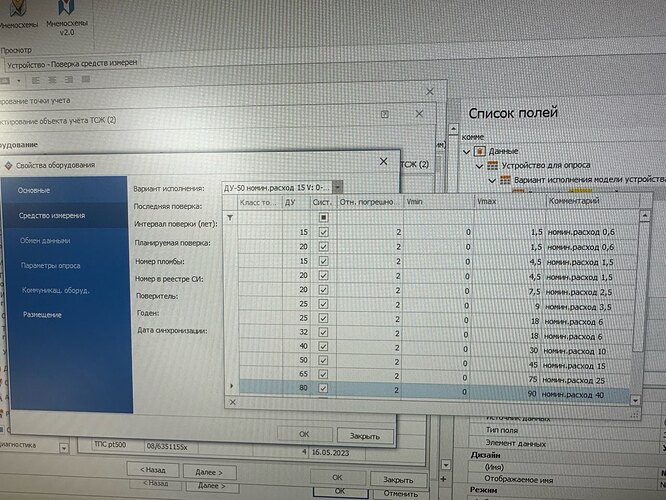The width and height of the screenshot is (666, 500).
Task: Toggle checkbox in row номин.расход 3,5
Action: (x=323, y=304)
